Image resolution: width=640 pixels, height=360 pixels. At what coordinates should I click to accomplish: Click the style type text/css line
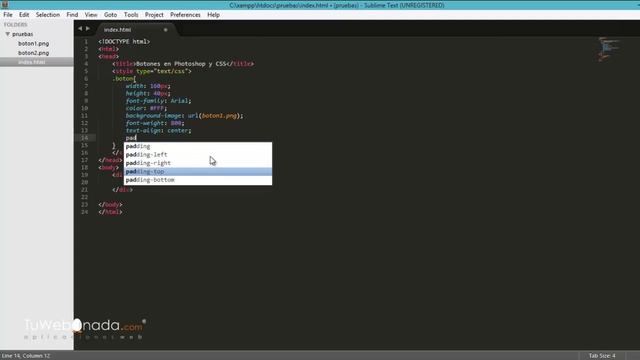pyautogui.click(x=152, y=71)
